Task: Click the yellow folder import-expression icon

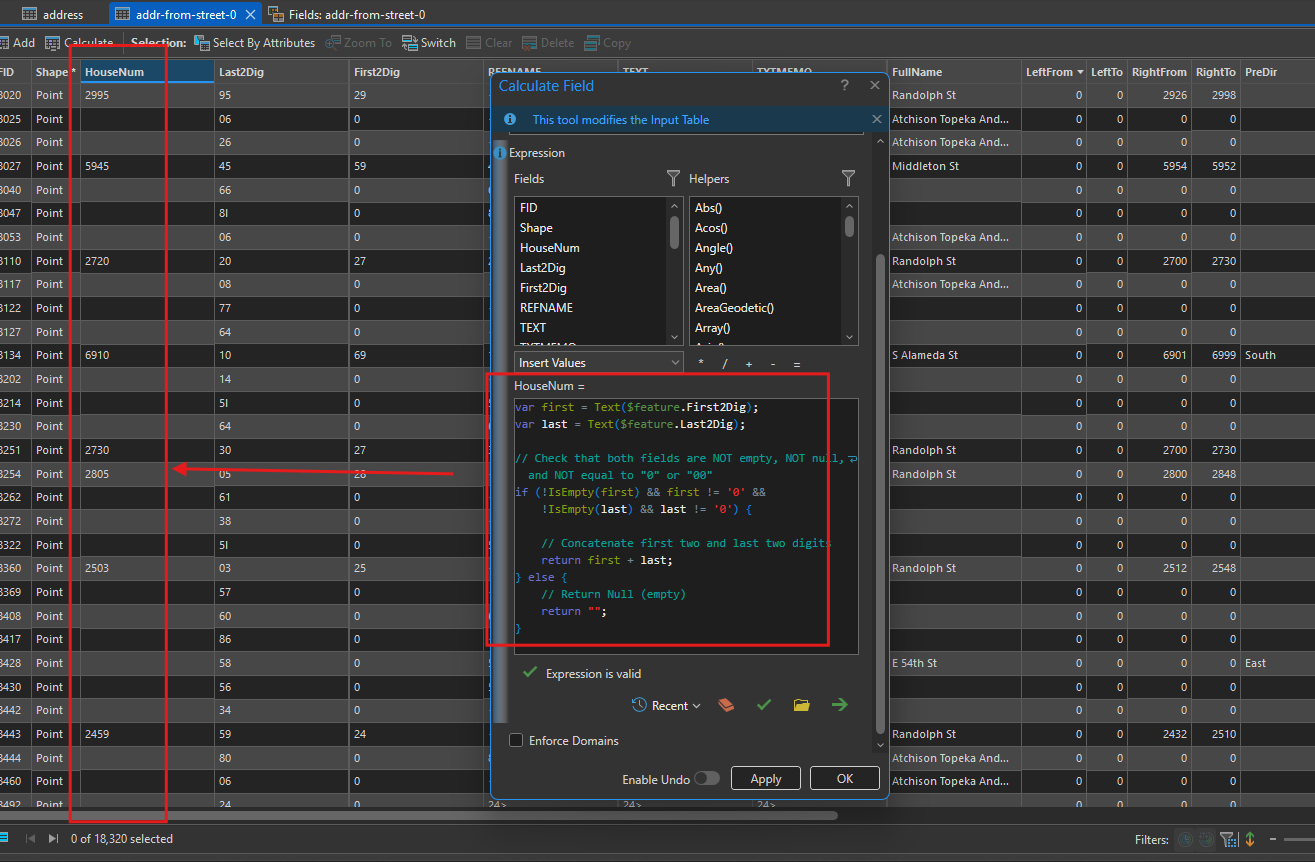Action: [x=801, y=706]
